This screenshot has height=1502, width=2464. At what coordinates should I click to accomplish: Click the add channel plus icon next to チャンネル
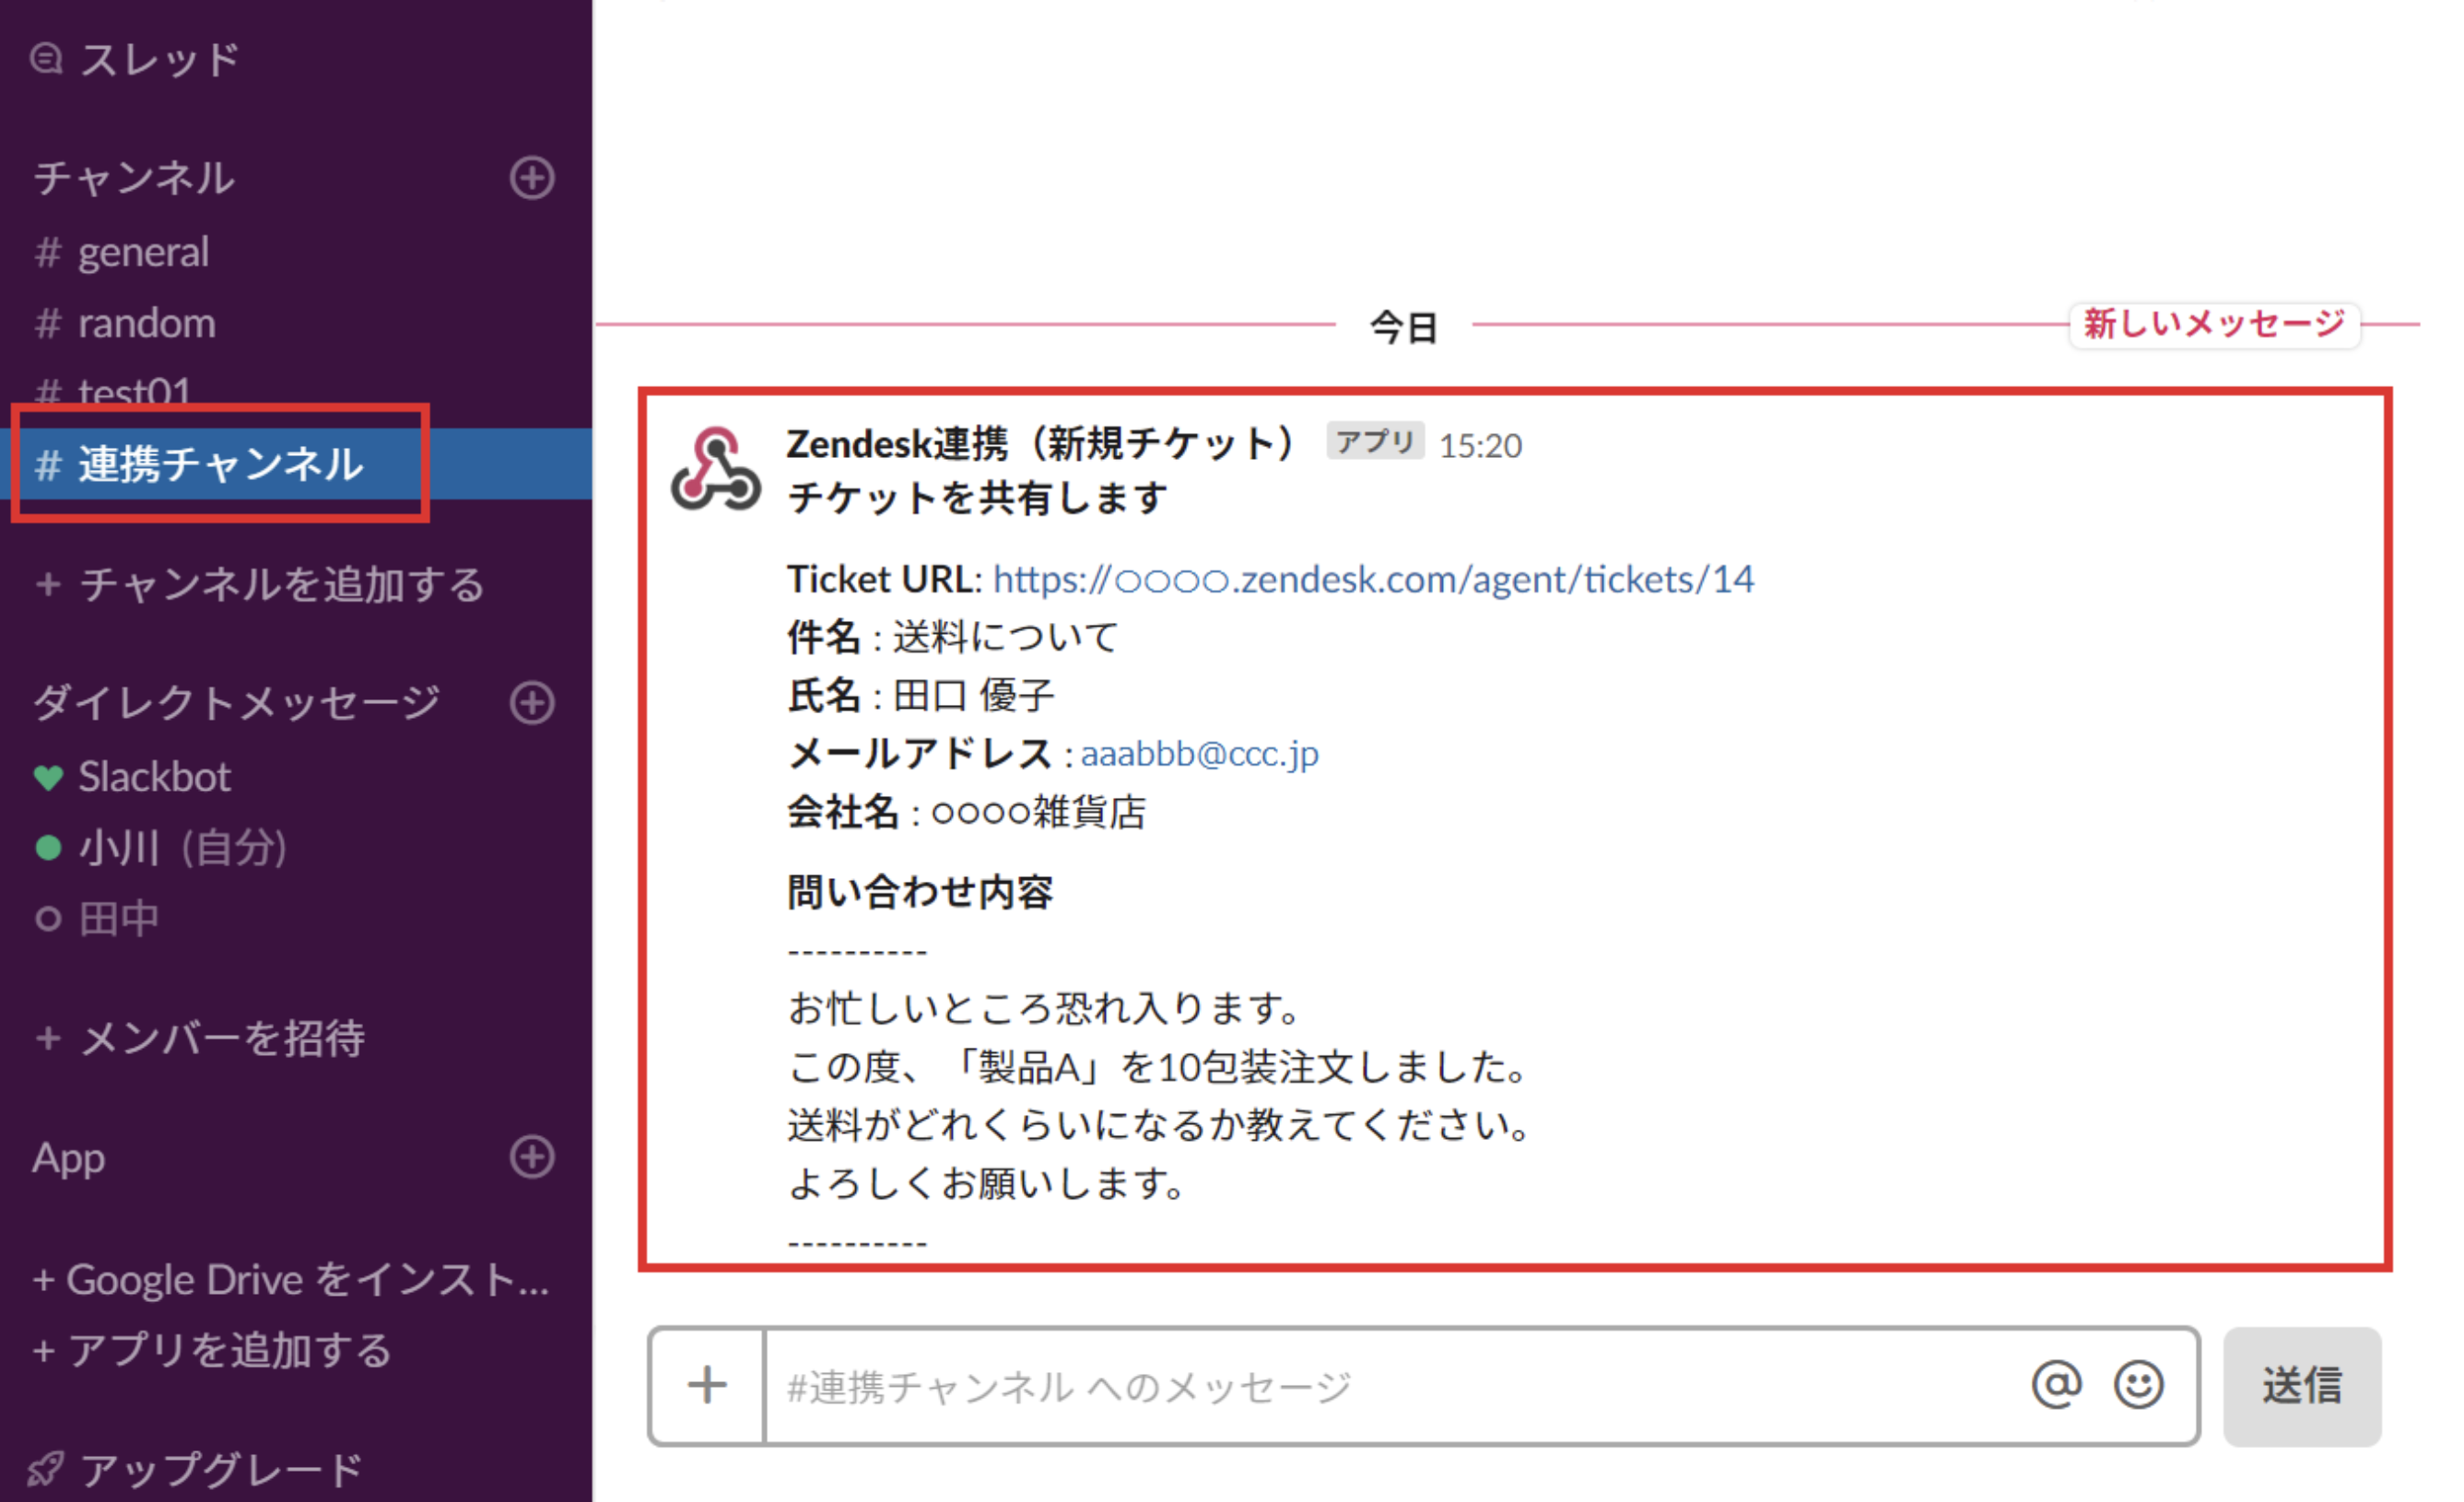click(532, 178)
